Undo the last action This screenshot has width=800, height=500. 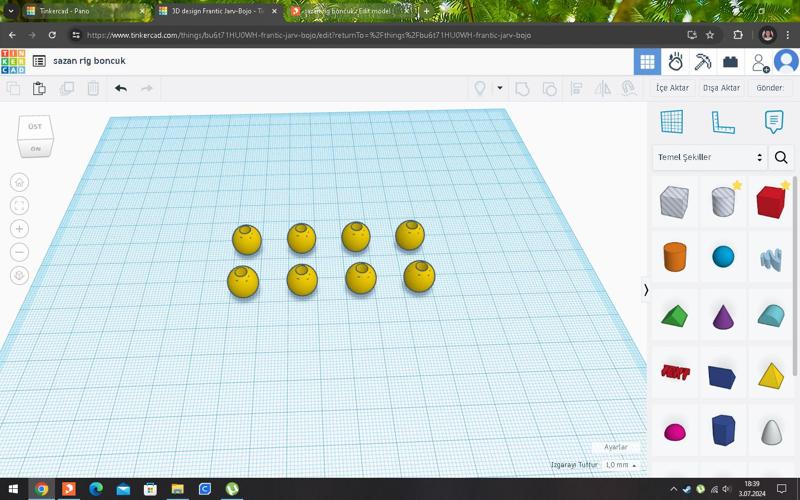[x=121, y=88]
